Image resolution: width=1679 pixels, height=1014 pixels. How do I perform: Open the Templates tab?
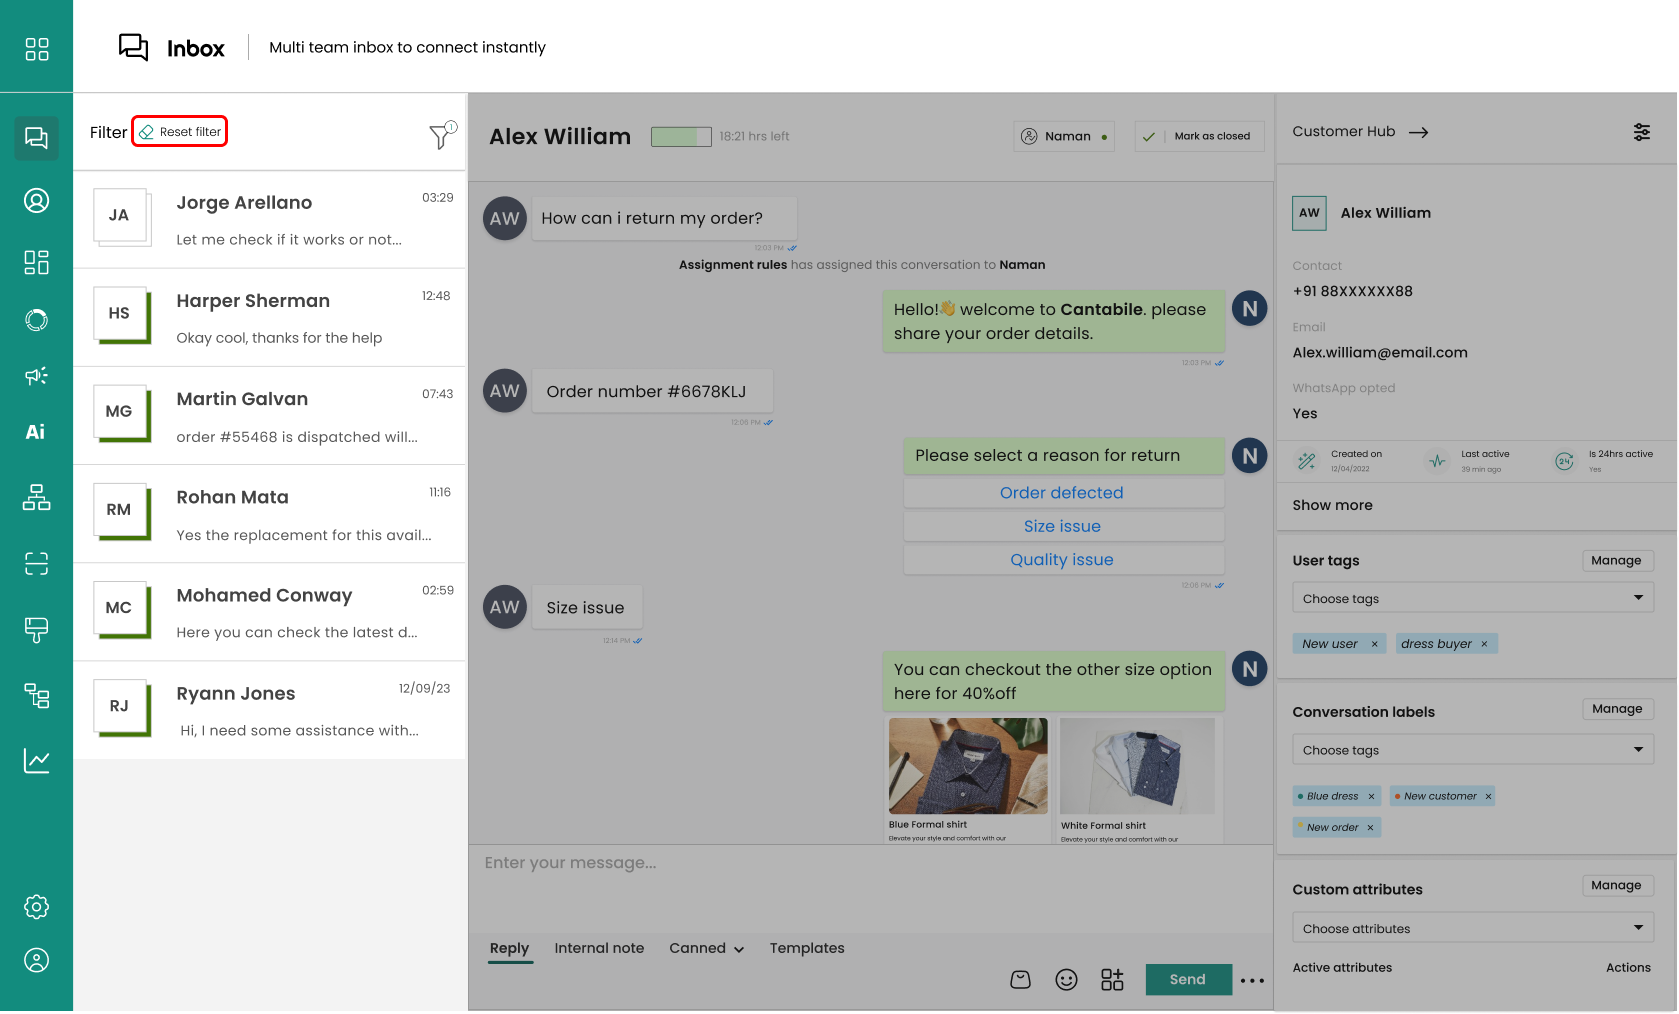806,948
